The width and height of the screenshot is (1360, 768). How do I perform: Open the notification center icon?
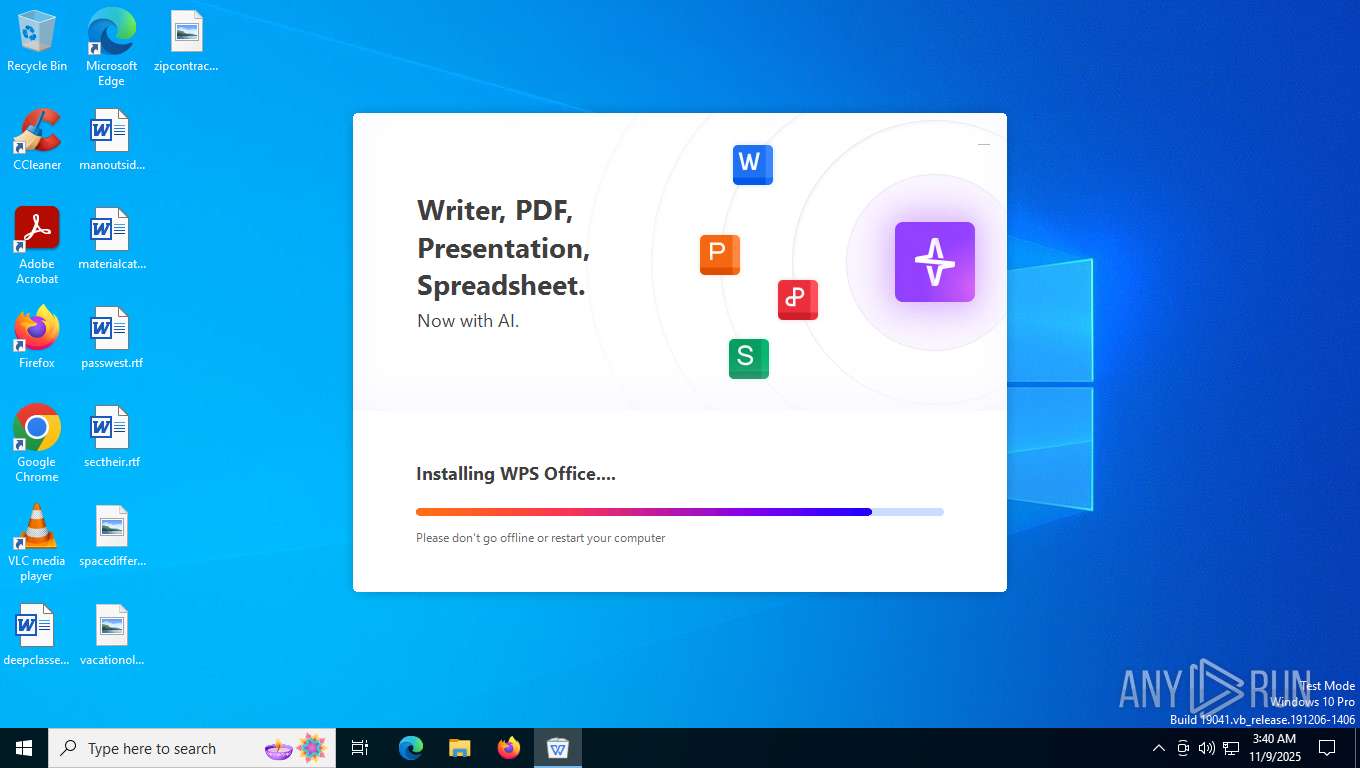(x=1327, y=748)
